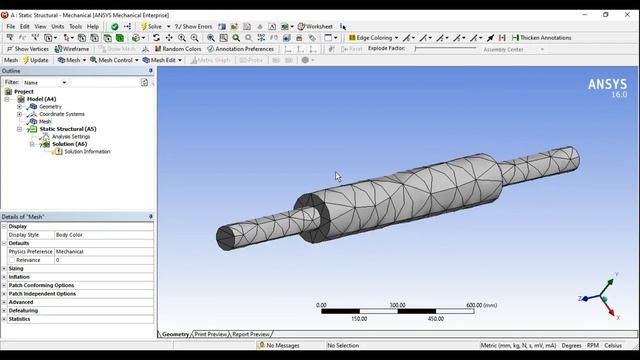The image size is (640, 360).
Task: Pin the Details of Mesh panel pushpin
Action: pyautogui.click(x=151, y=217)
